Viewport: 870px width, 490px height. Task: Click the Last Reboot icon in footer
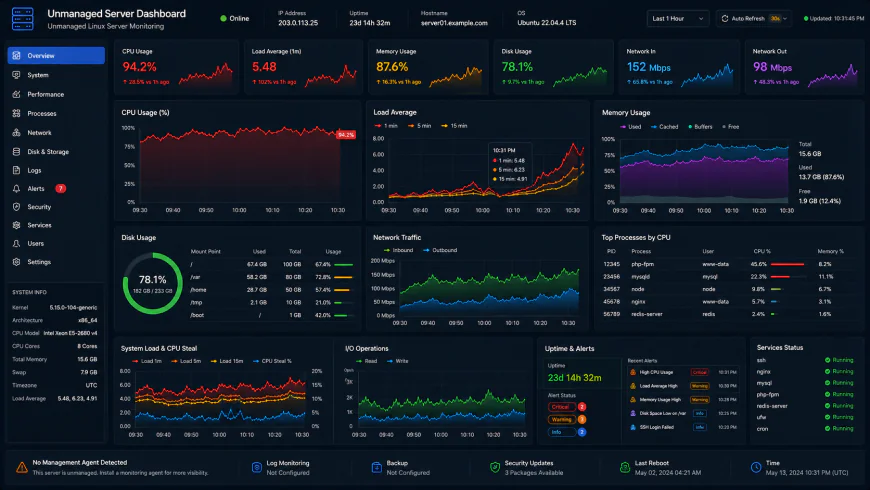tap(625, 468)
